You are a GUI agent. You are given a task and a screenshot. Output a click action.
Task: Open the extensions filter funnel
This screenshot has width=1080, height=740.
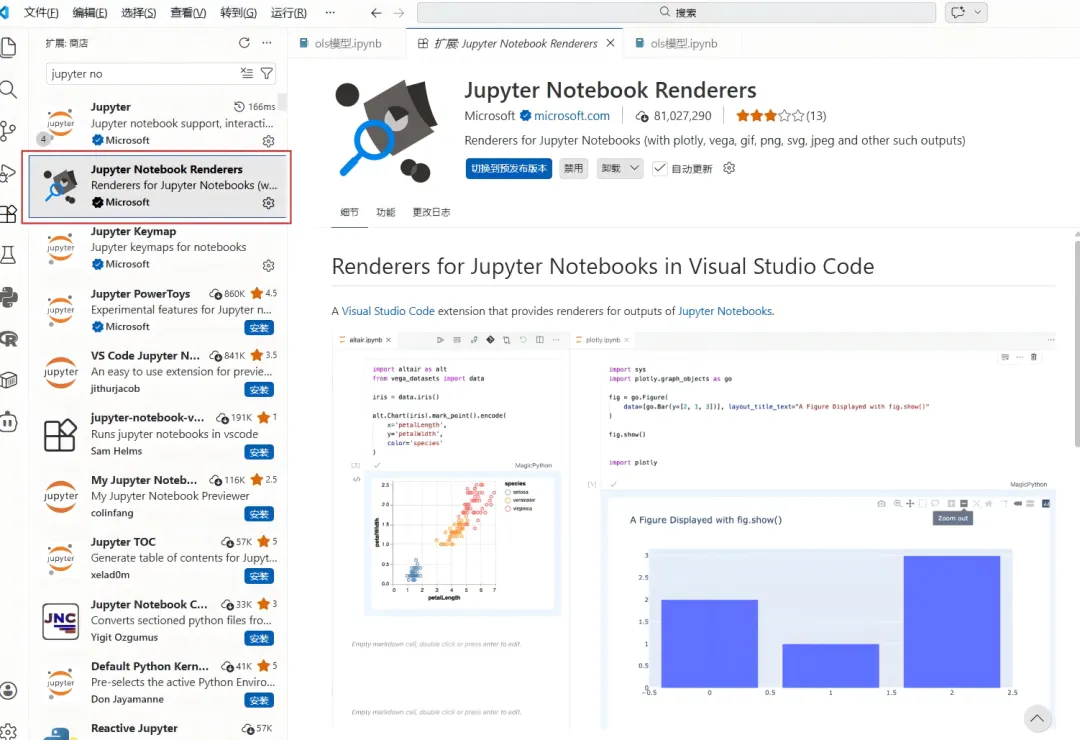pyautogui.click(x=267, y=73)
